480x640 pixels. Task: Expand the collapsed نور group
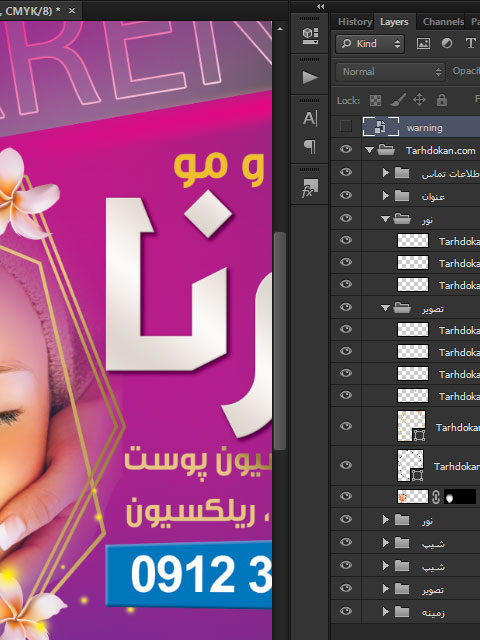click(386, 519)
